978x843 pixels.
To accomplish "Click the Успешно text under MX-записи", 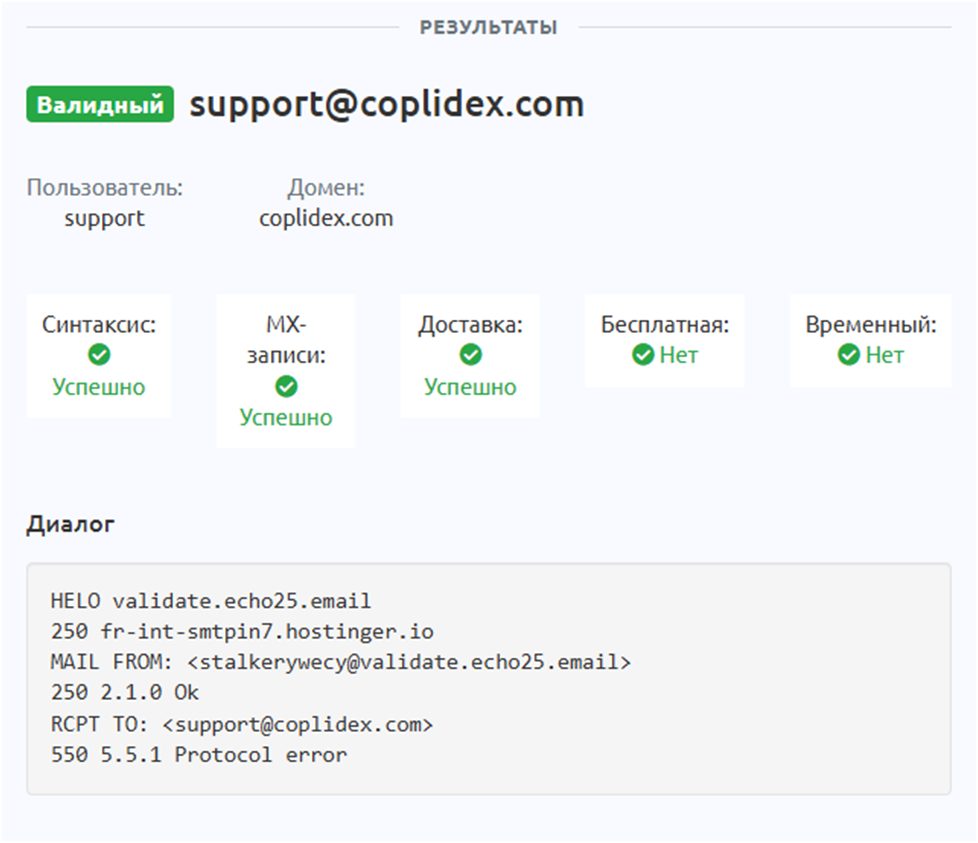I will 286,418.
